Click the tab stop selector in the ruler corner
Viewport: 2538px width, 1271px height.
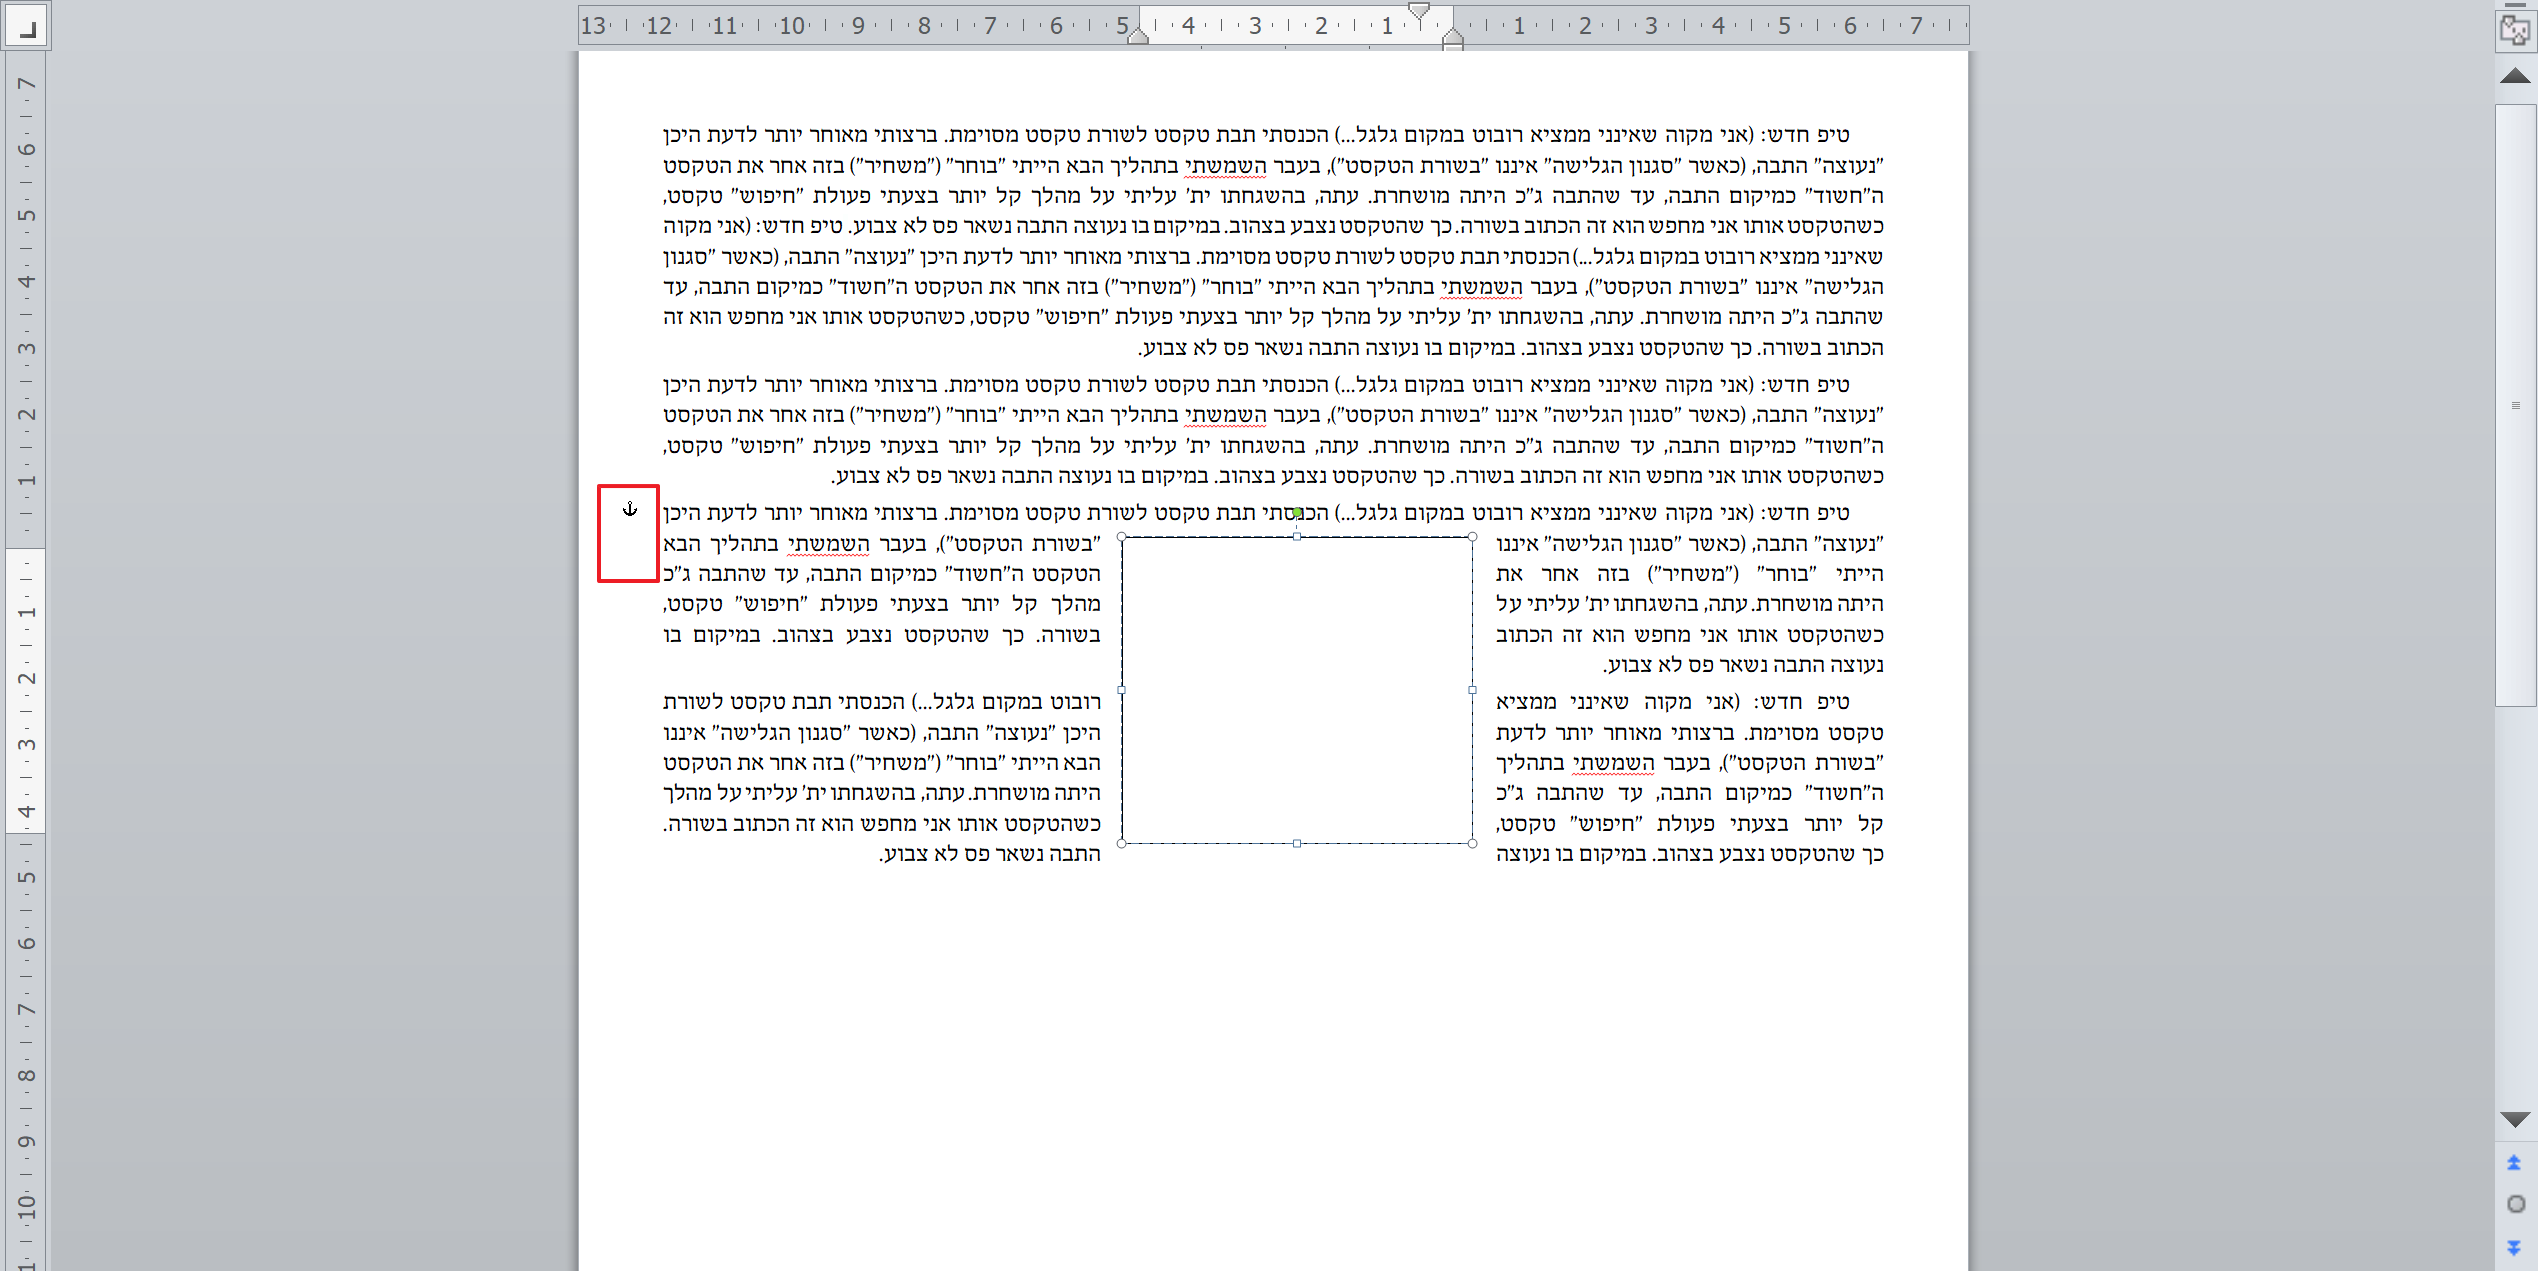pyautogui.click(x=27, y=27)
